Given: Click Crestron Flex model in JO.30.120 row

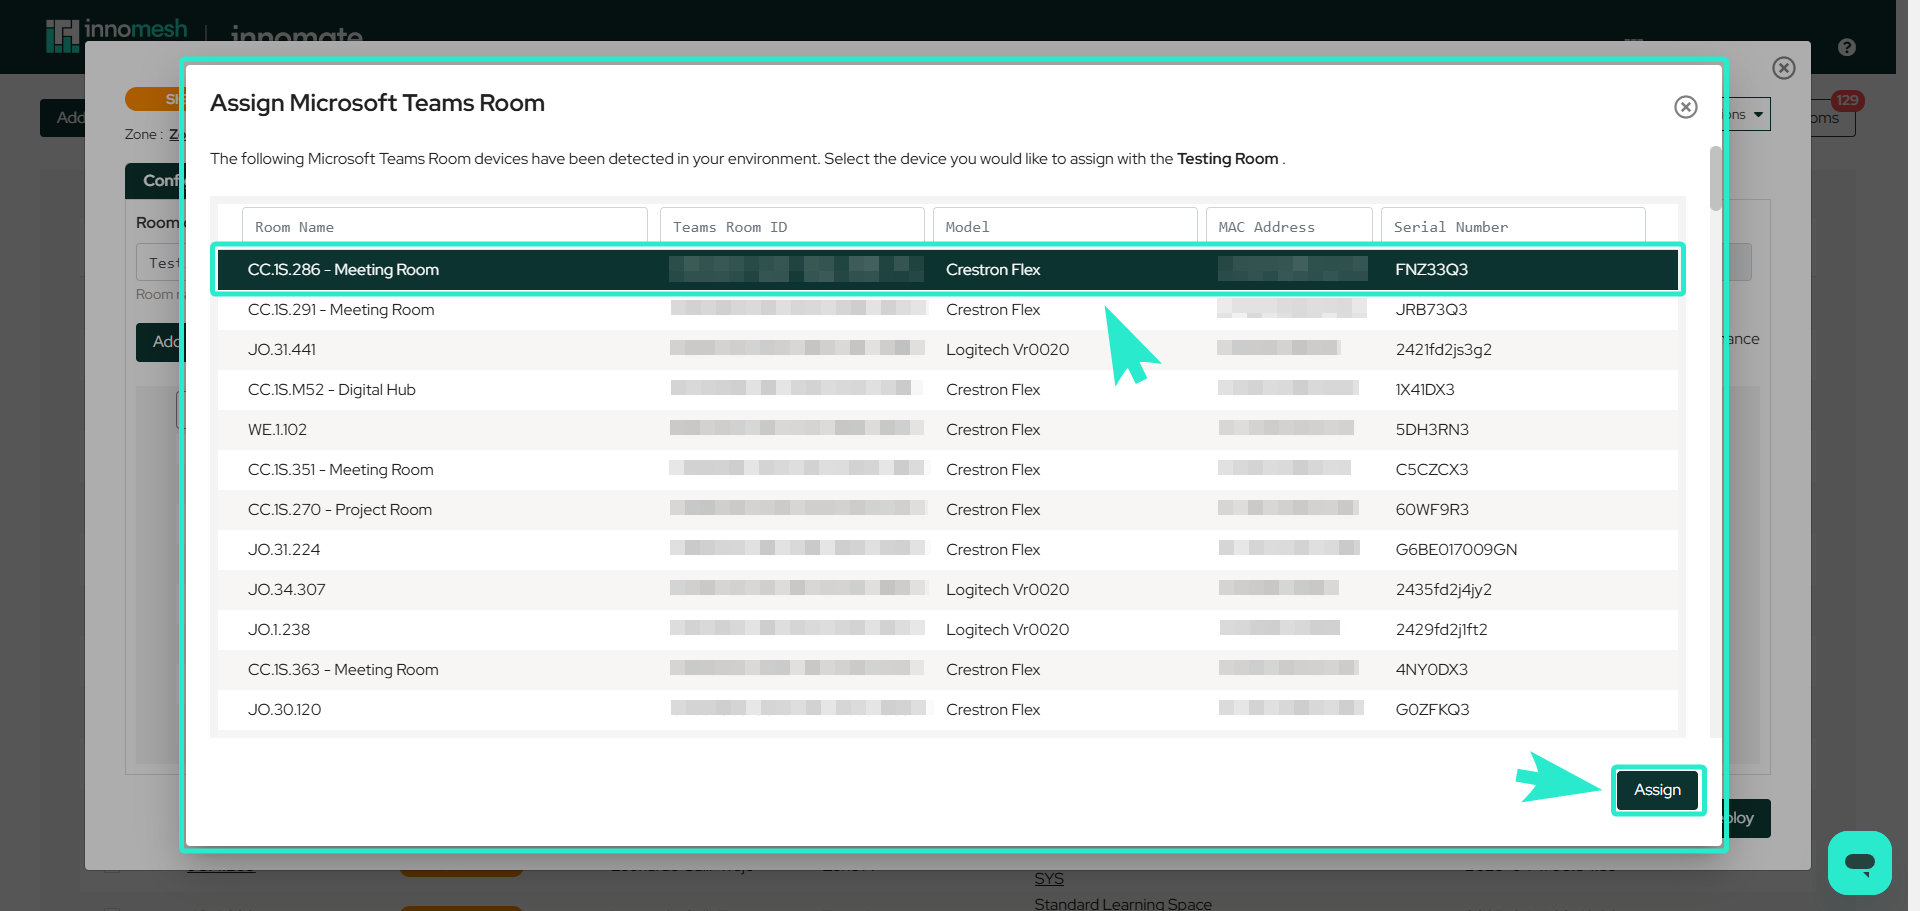Looking at the screenshot, I should point(993,710).
